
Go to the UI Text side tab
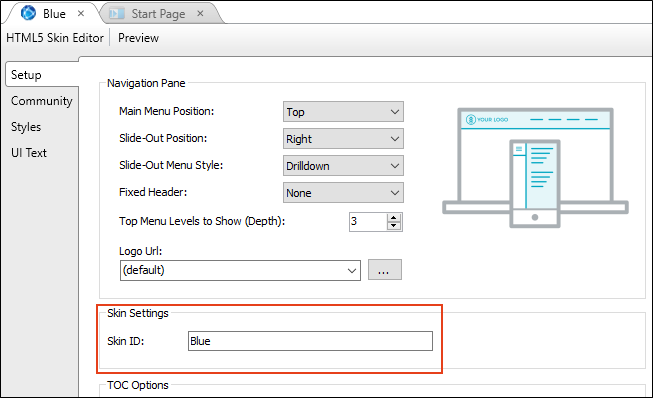click(29, 153)
